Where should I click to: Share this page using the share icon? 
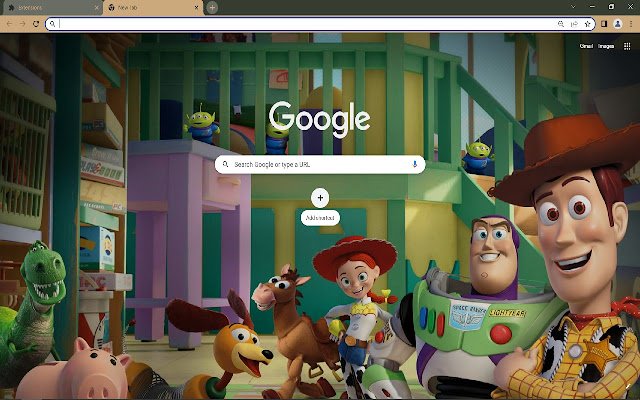pos(574,24)
